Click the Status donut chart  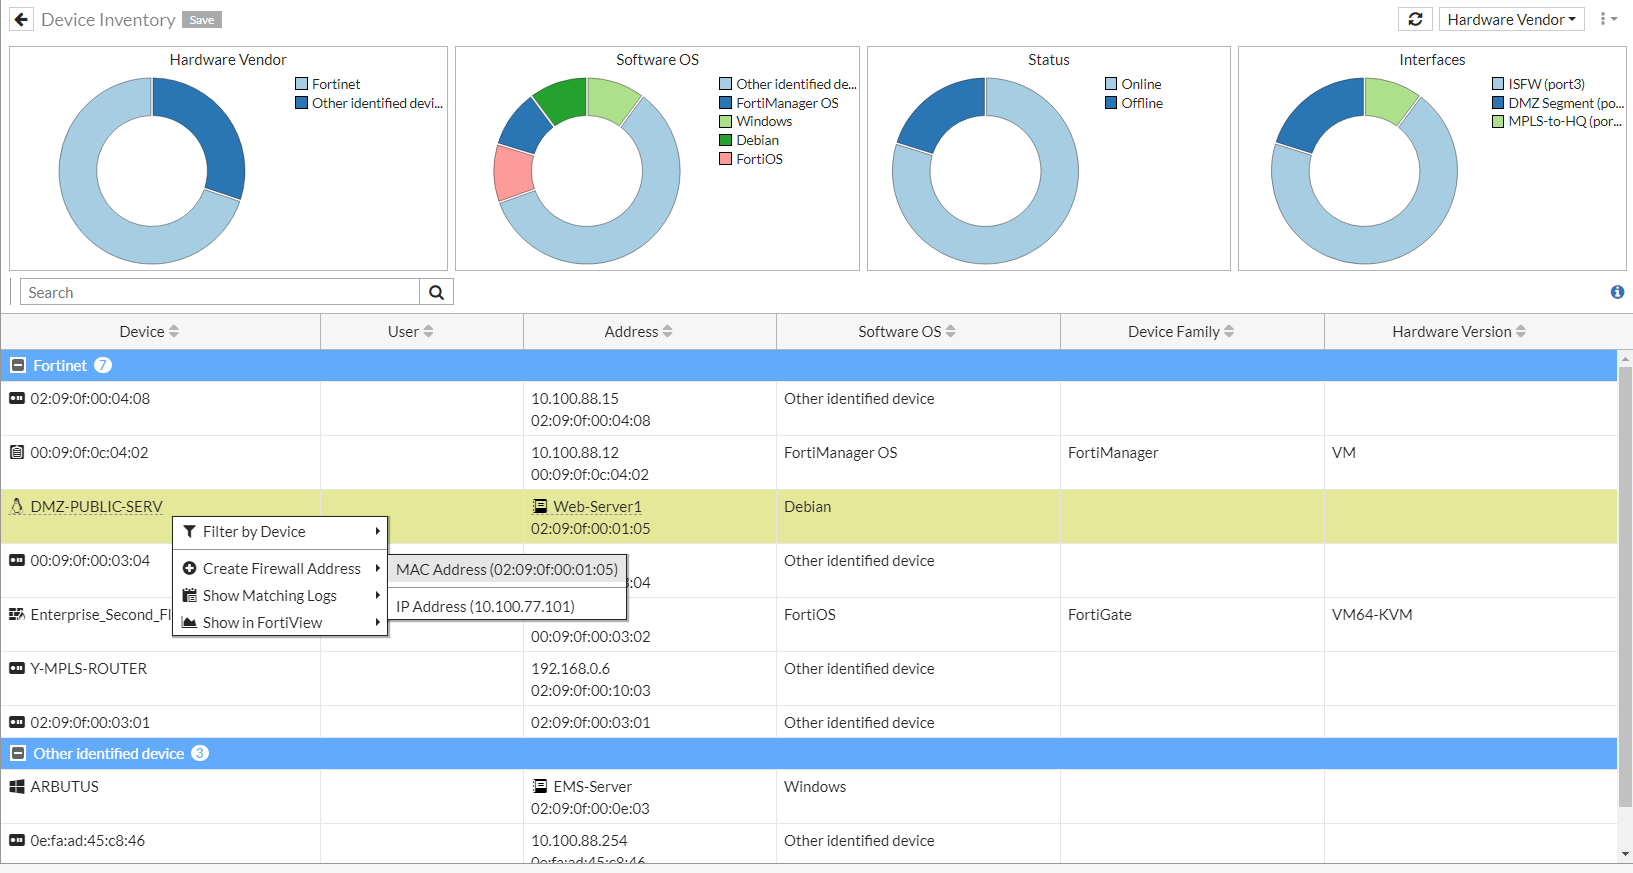985,171
